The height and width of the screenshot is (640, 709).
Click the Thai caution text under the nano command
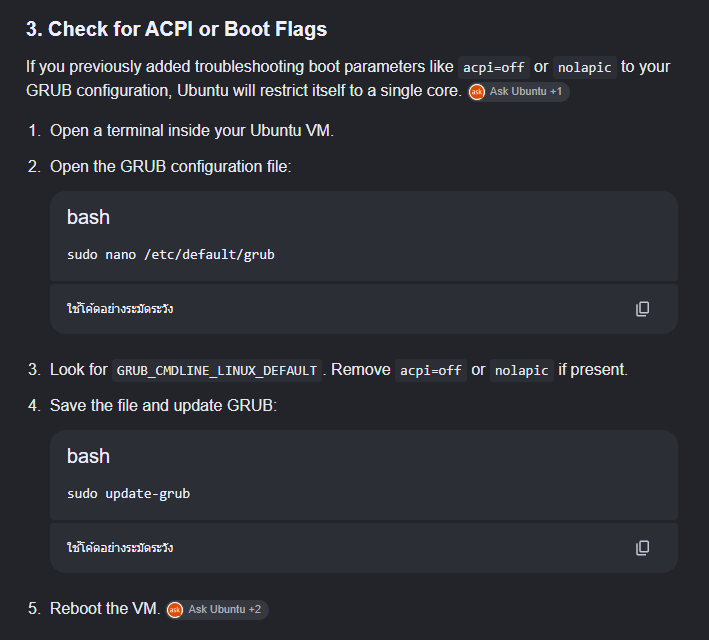click(120, 309)
